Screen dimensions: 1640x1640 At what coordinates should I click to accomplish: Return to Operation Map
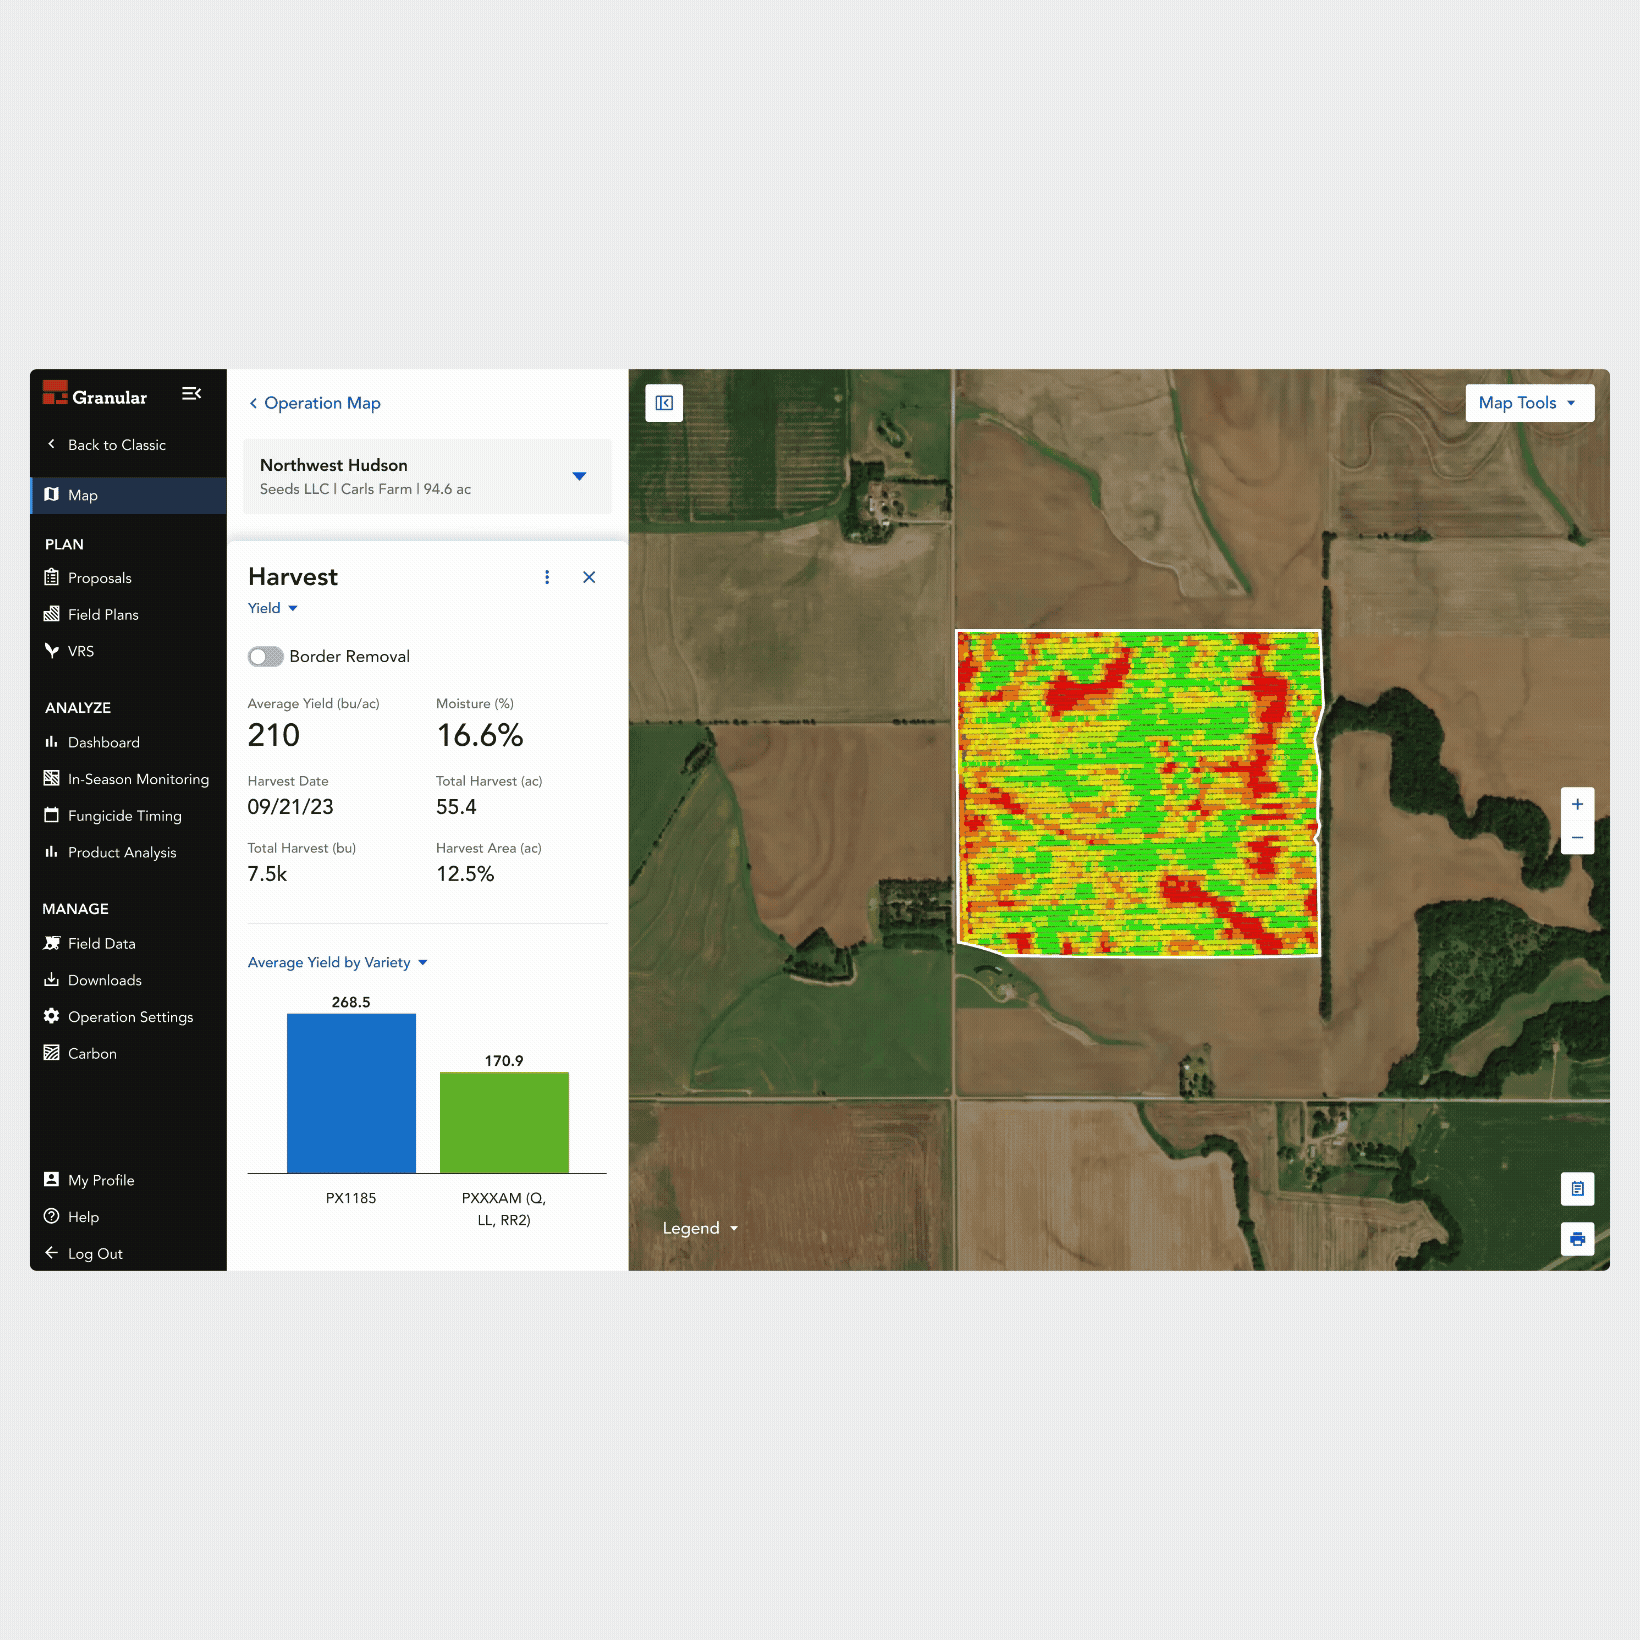tap(314, 403)
